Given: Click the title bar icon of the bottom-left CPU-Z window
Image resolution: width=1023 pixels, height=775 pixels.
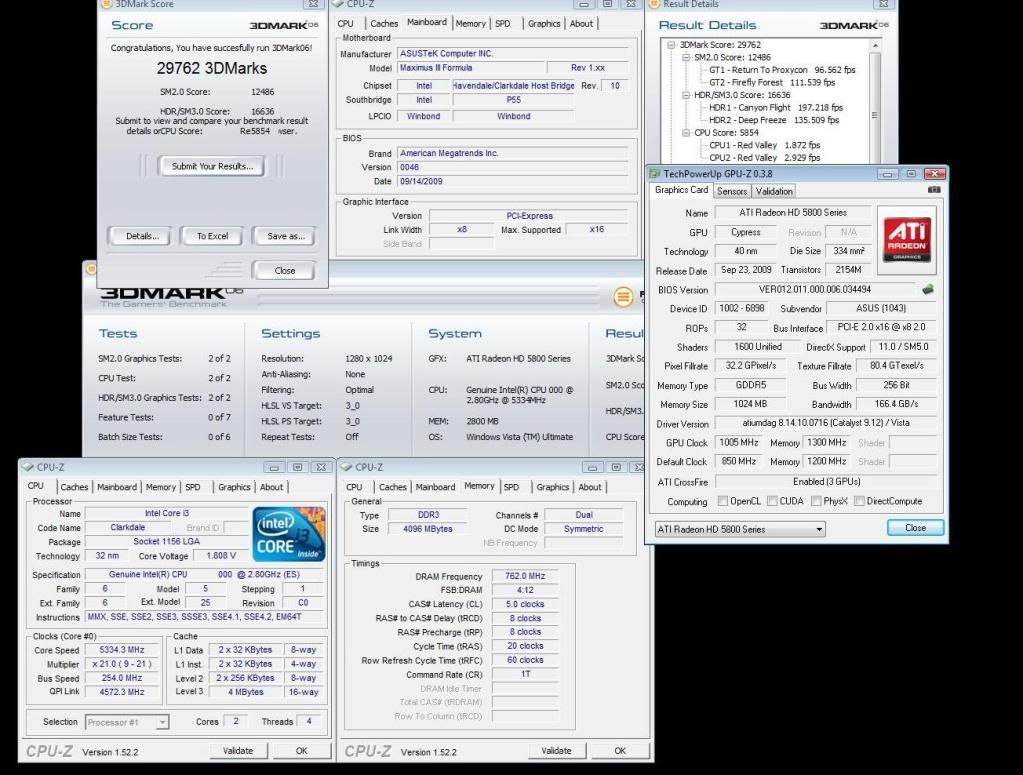Looking at the screenshot, I should (x=28, y=467).
